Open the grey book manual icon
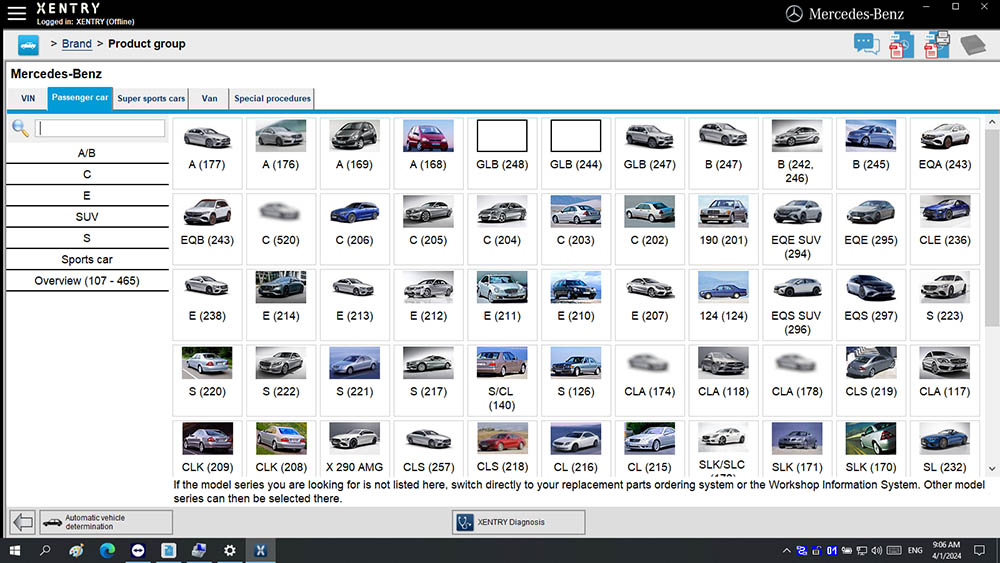Viewport: 1000px width, 563px height. pos(973,45)
